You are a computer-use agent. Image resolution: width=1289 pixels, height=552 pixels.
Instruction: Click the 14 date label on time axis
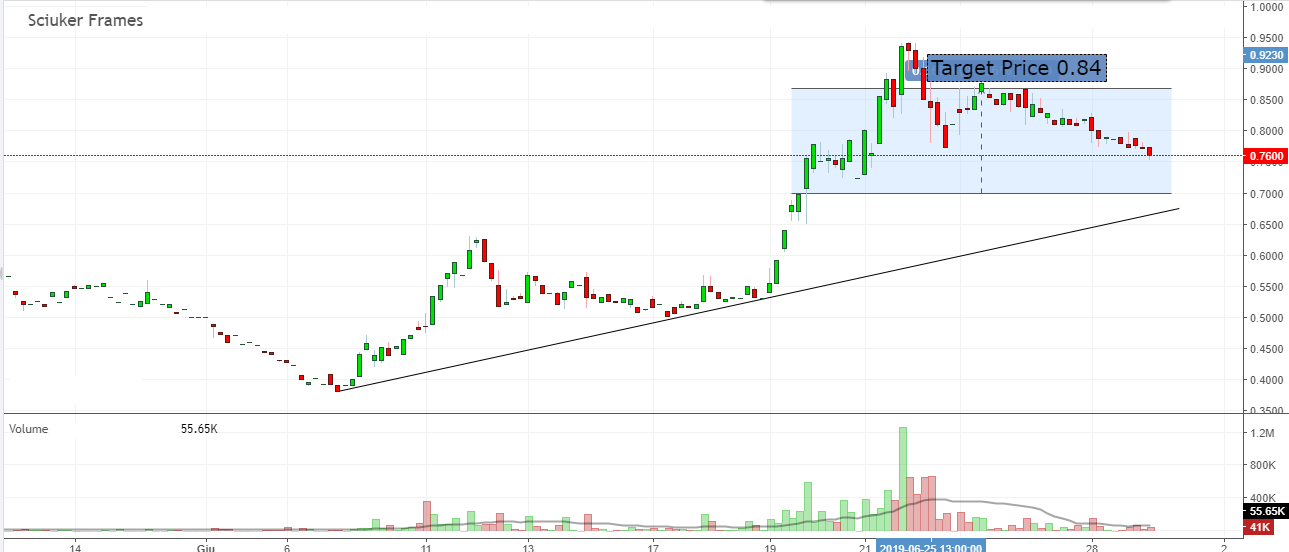click(74, 546)
